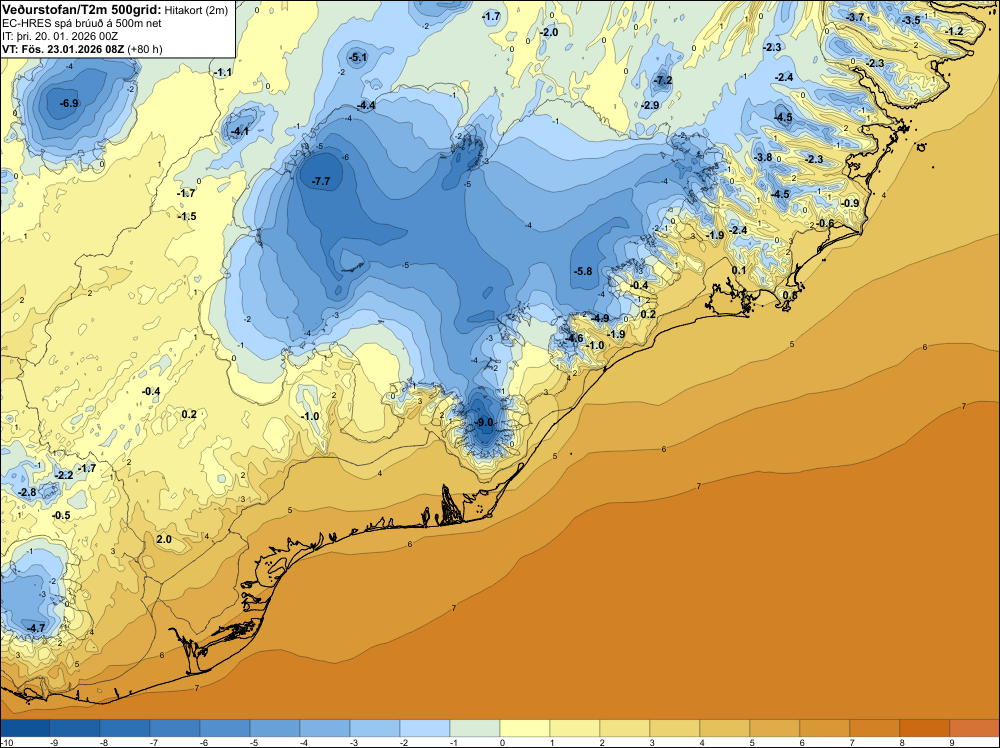
Task: Select the -7.2 temperature label
Action: (x=663, y=80)
